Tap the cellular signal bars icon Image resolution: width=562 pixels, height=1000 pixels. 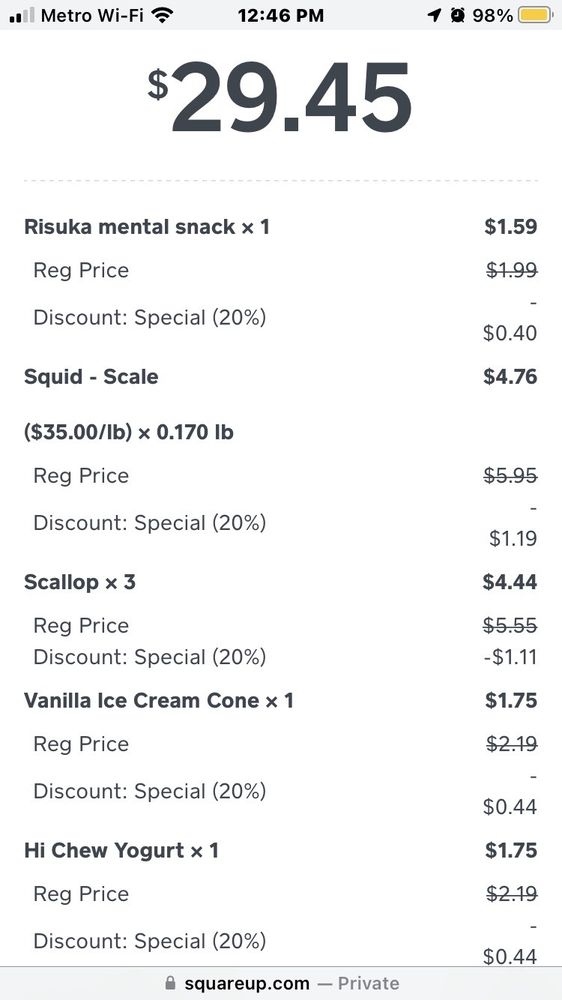coord(22,15)
